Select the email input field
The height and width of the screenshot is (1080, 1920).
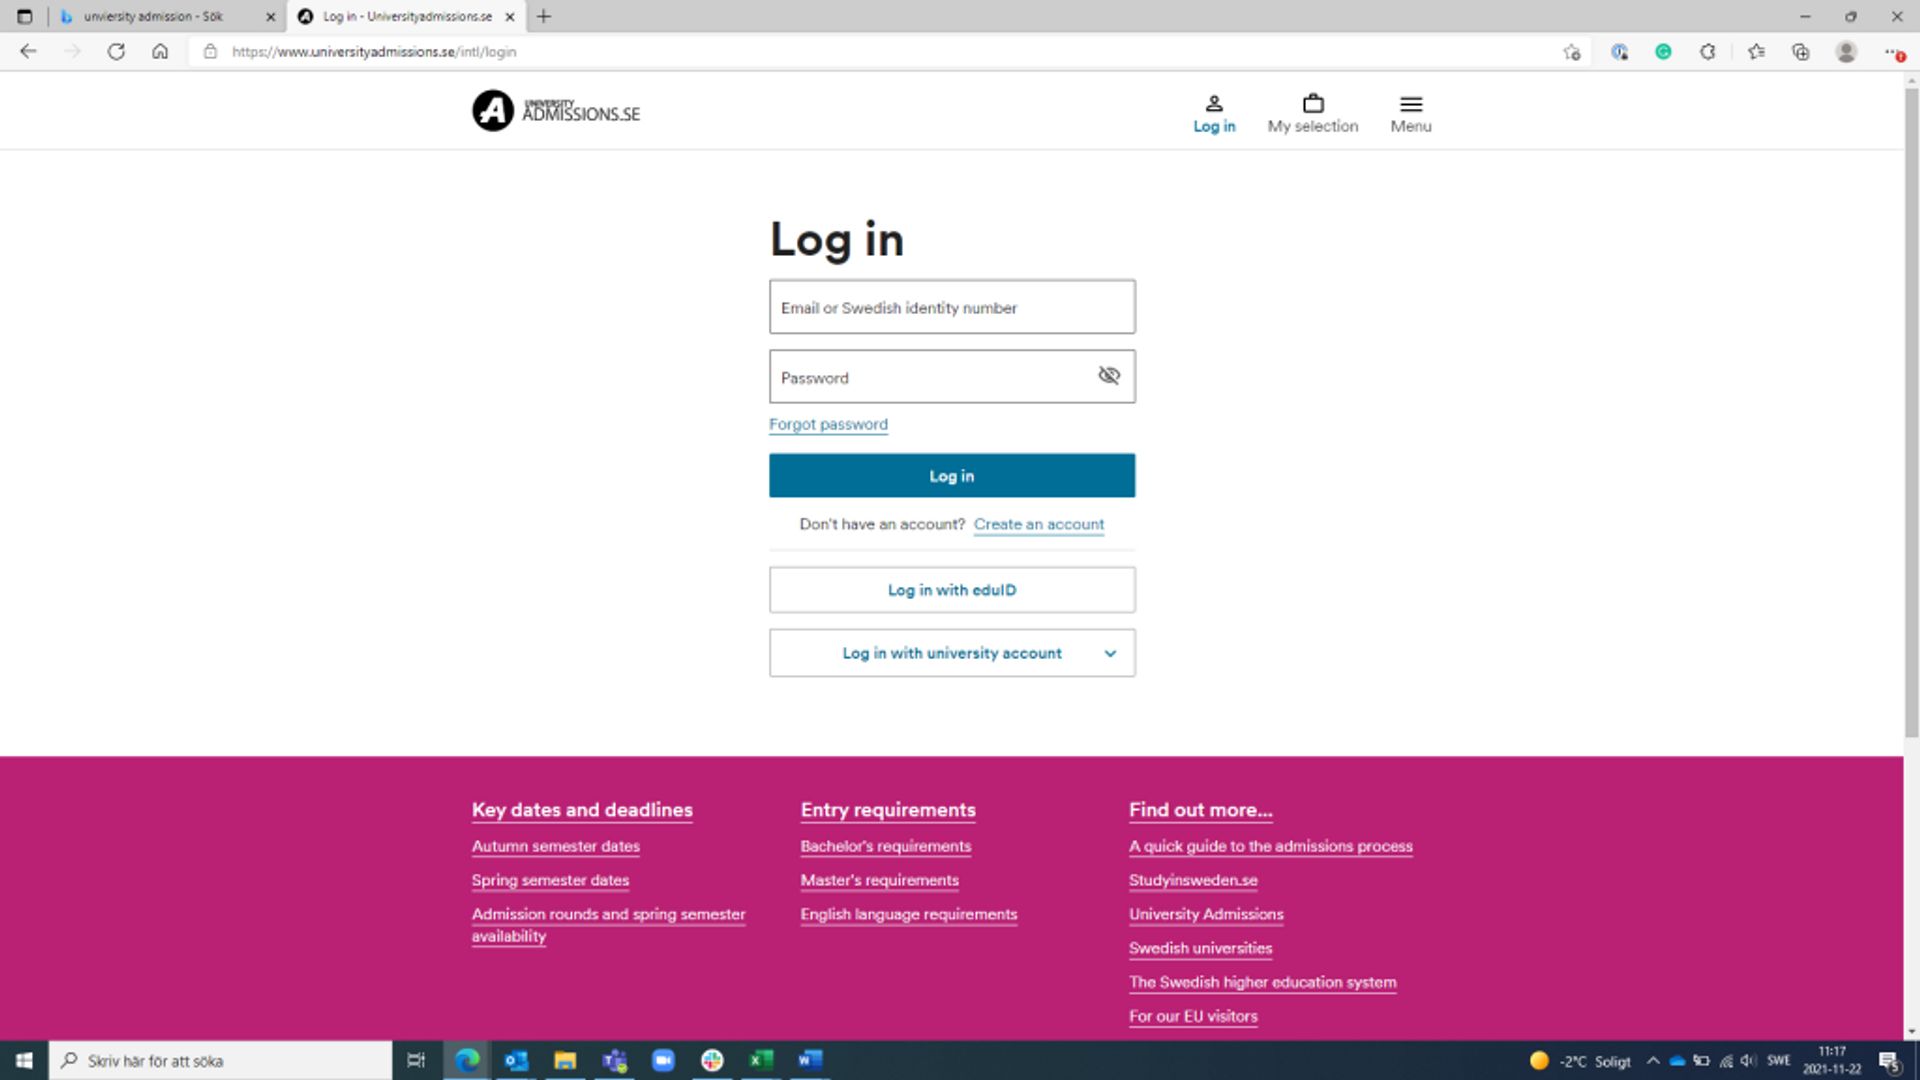(952, 306)
